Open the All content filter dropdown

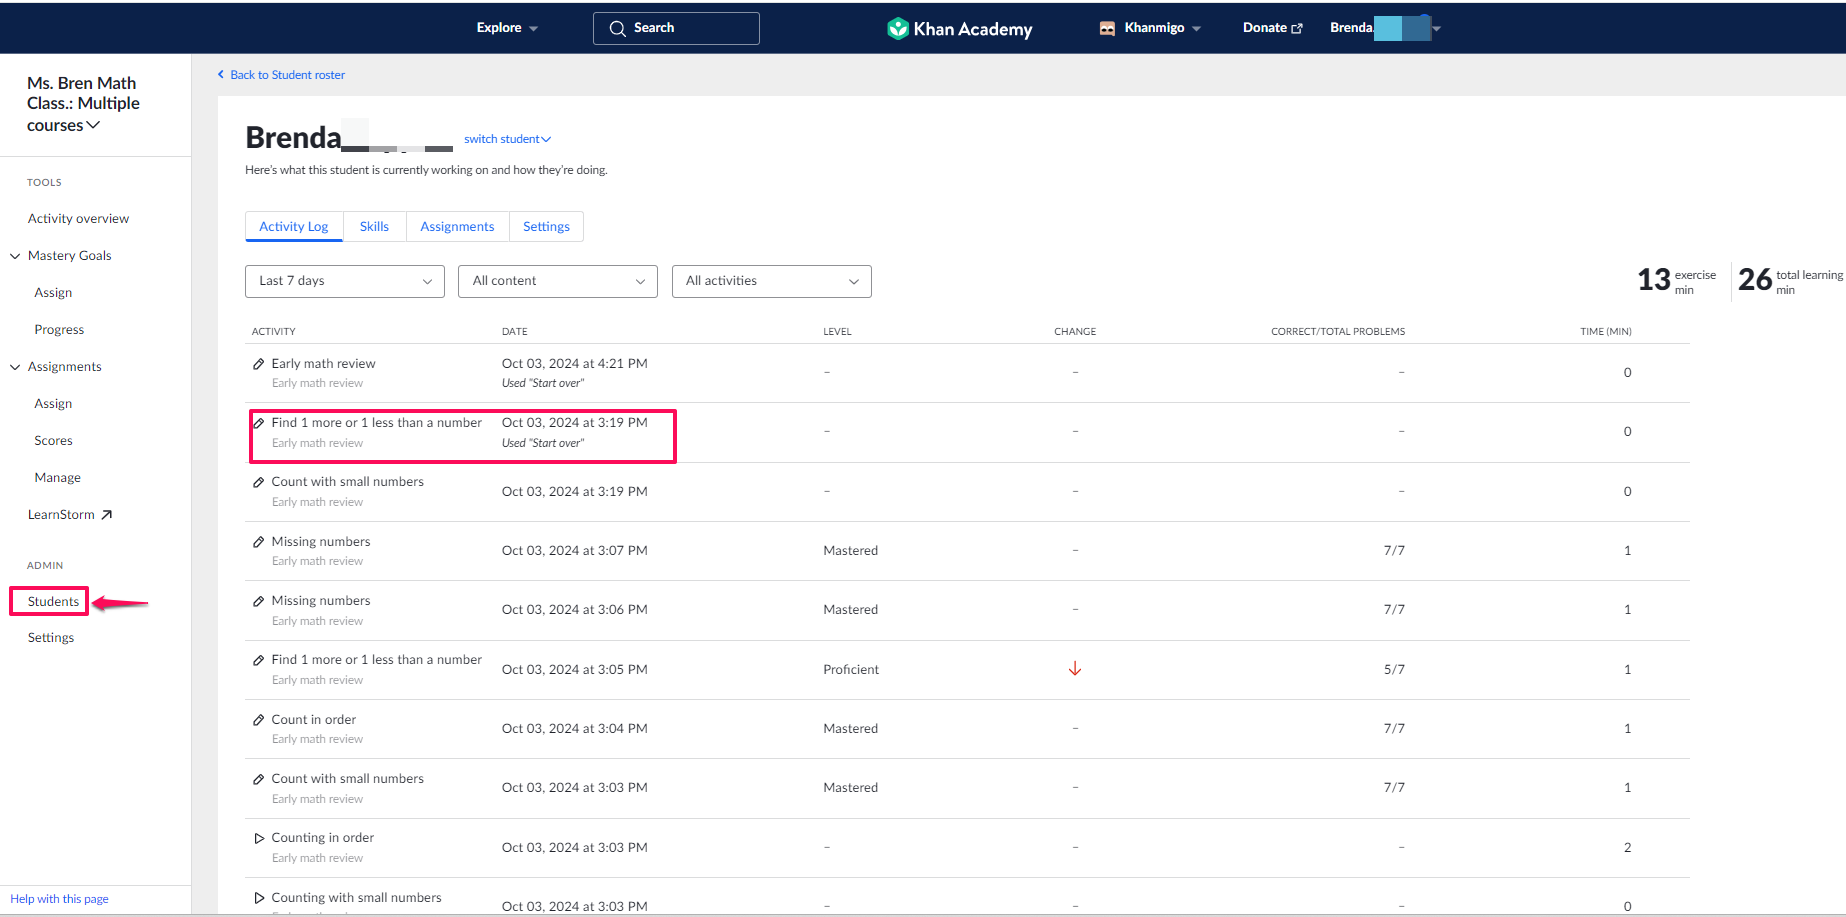(558, 281)
